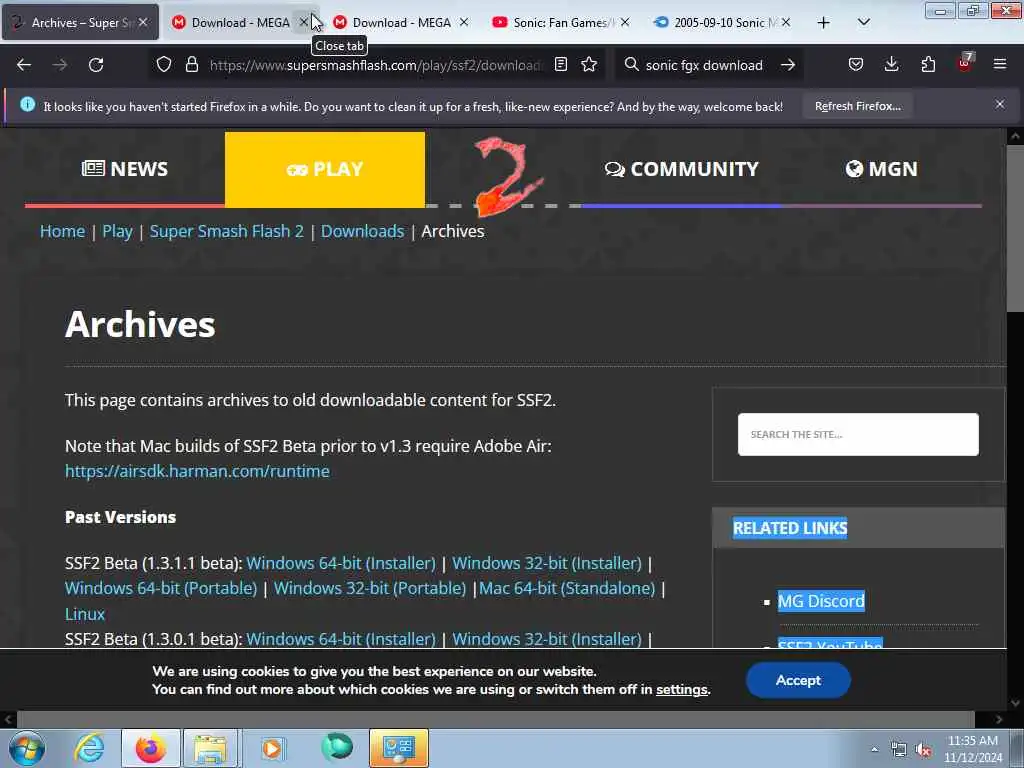
Task: Open the NEWS site menu
Action: (125, 169)
